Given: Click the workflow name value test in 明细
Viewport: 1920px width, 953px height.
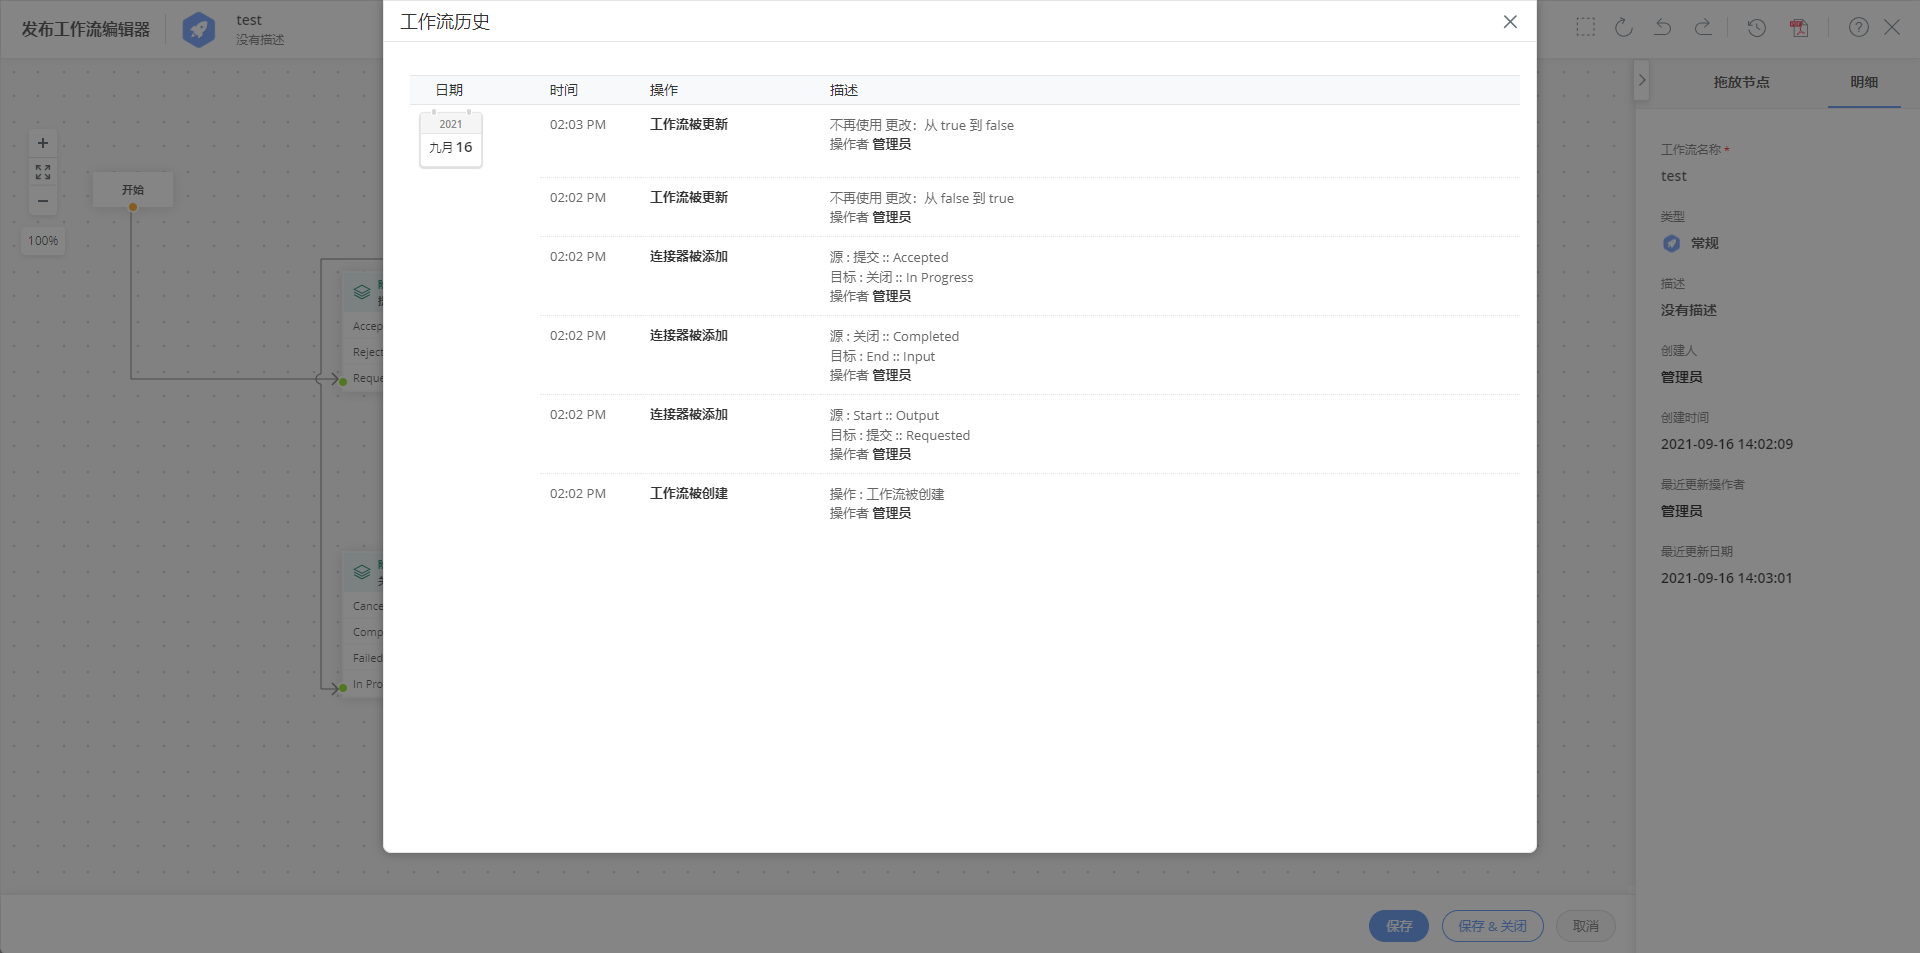Looking at the screenshot, I should 1674,176.
